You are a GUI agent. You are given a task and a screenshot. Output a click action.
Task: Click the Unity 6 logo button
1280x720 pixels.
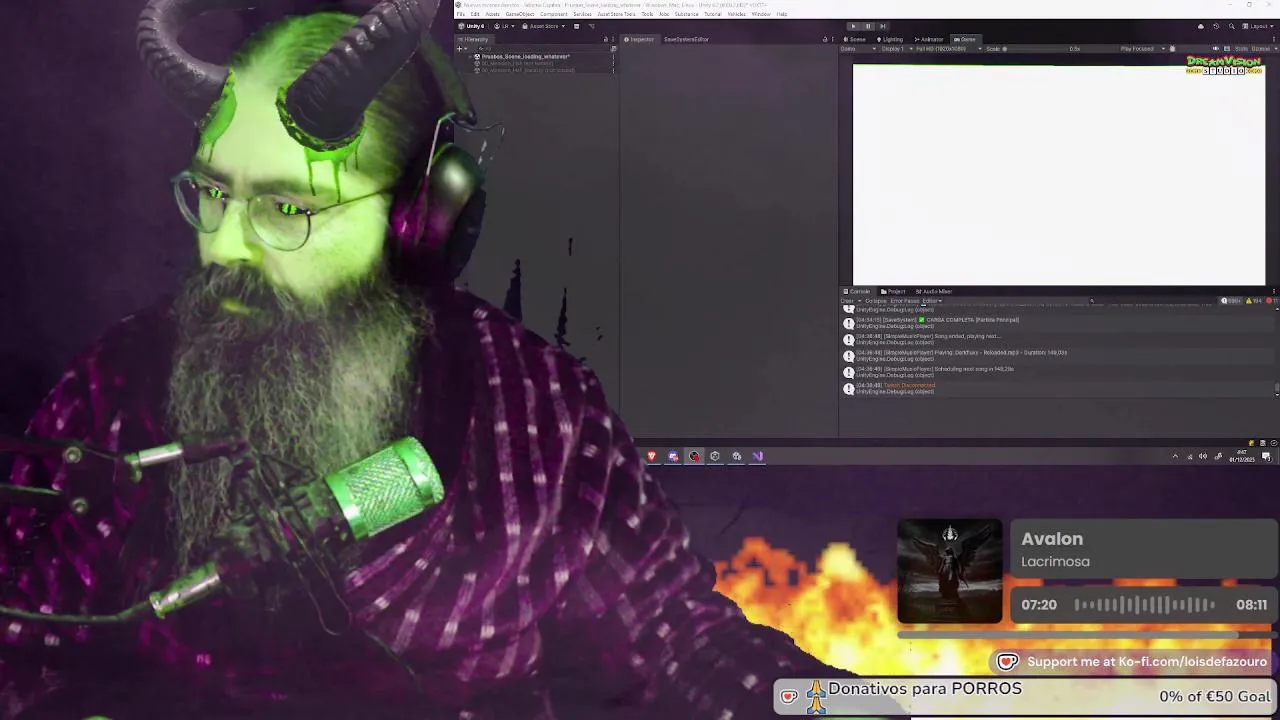[472, 26]
